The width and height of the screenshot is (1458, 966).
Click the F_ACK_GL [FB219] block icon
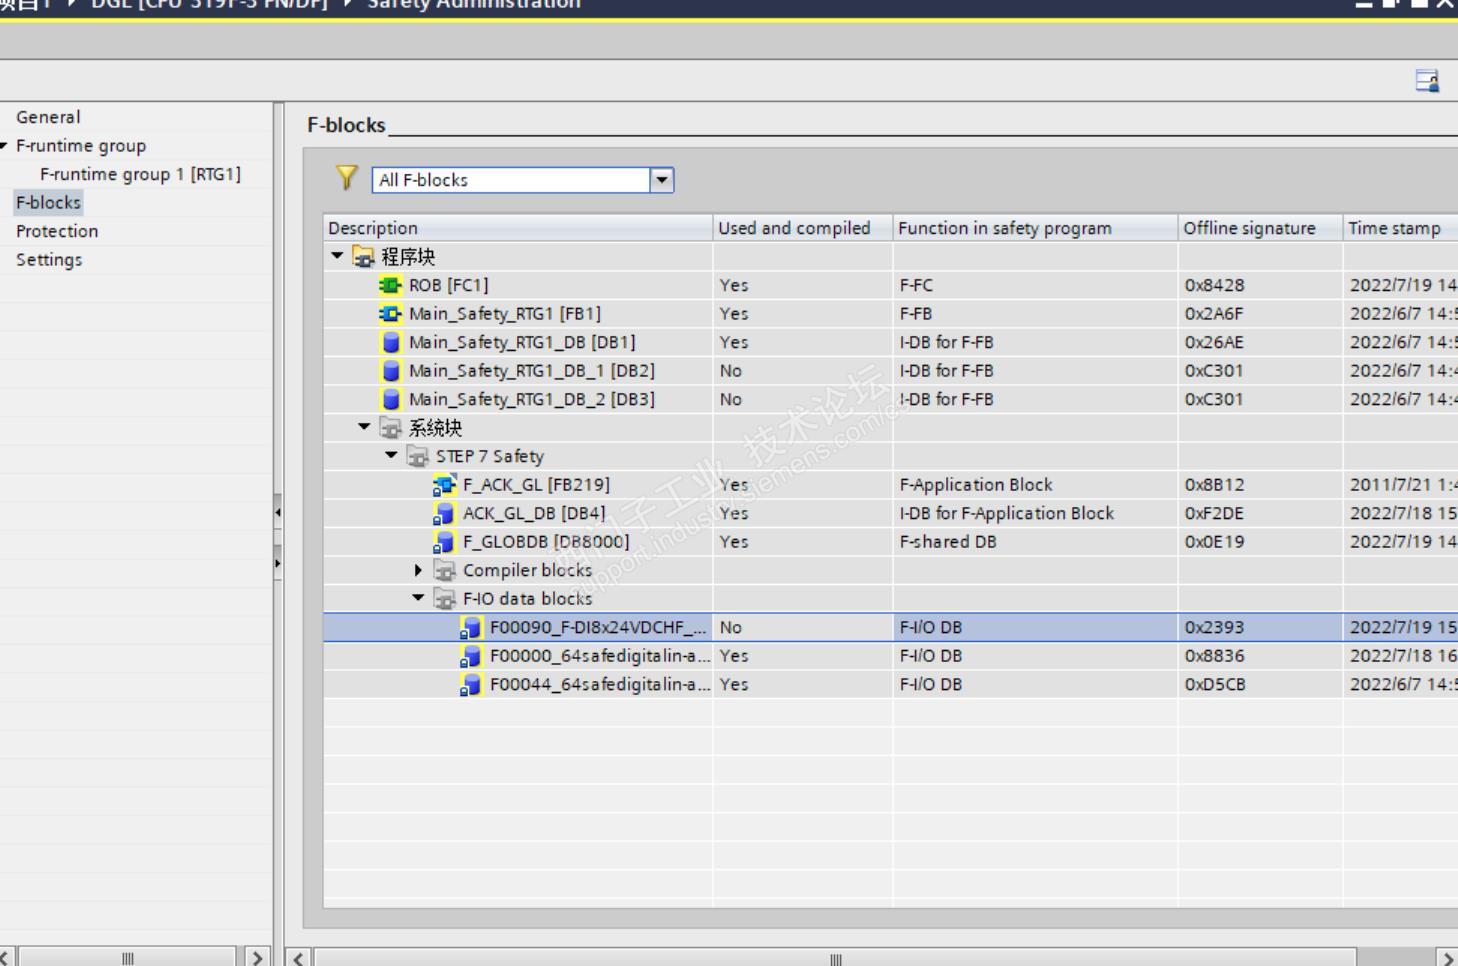pyautogui.click(x=444, y=485)
